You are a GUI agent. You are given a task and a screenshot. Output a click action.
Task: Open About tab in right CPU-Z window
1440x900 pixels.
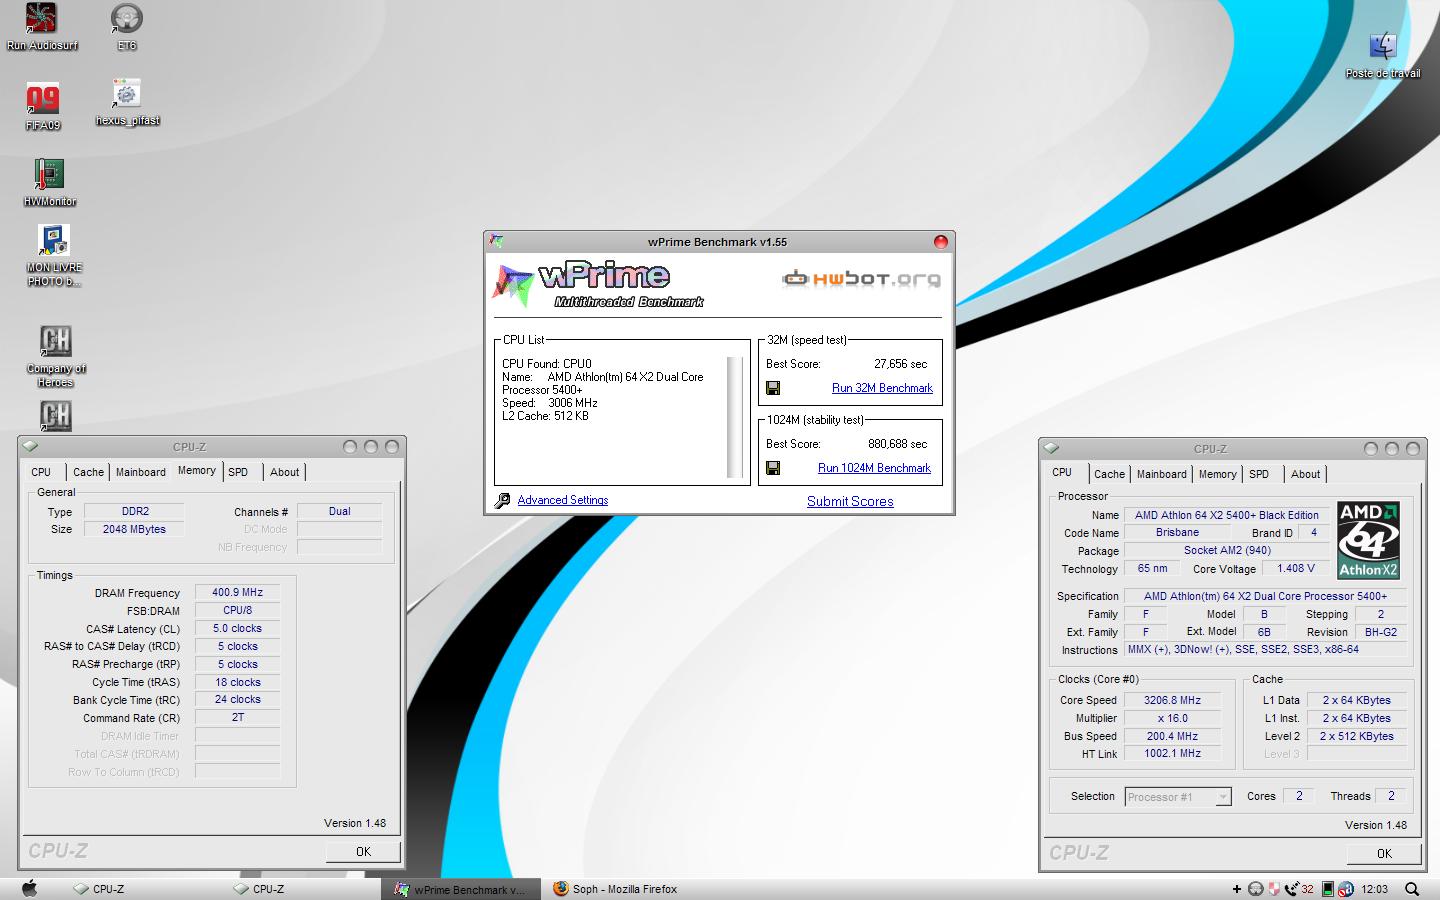1306,474
